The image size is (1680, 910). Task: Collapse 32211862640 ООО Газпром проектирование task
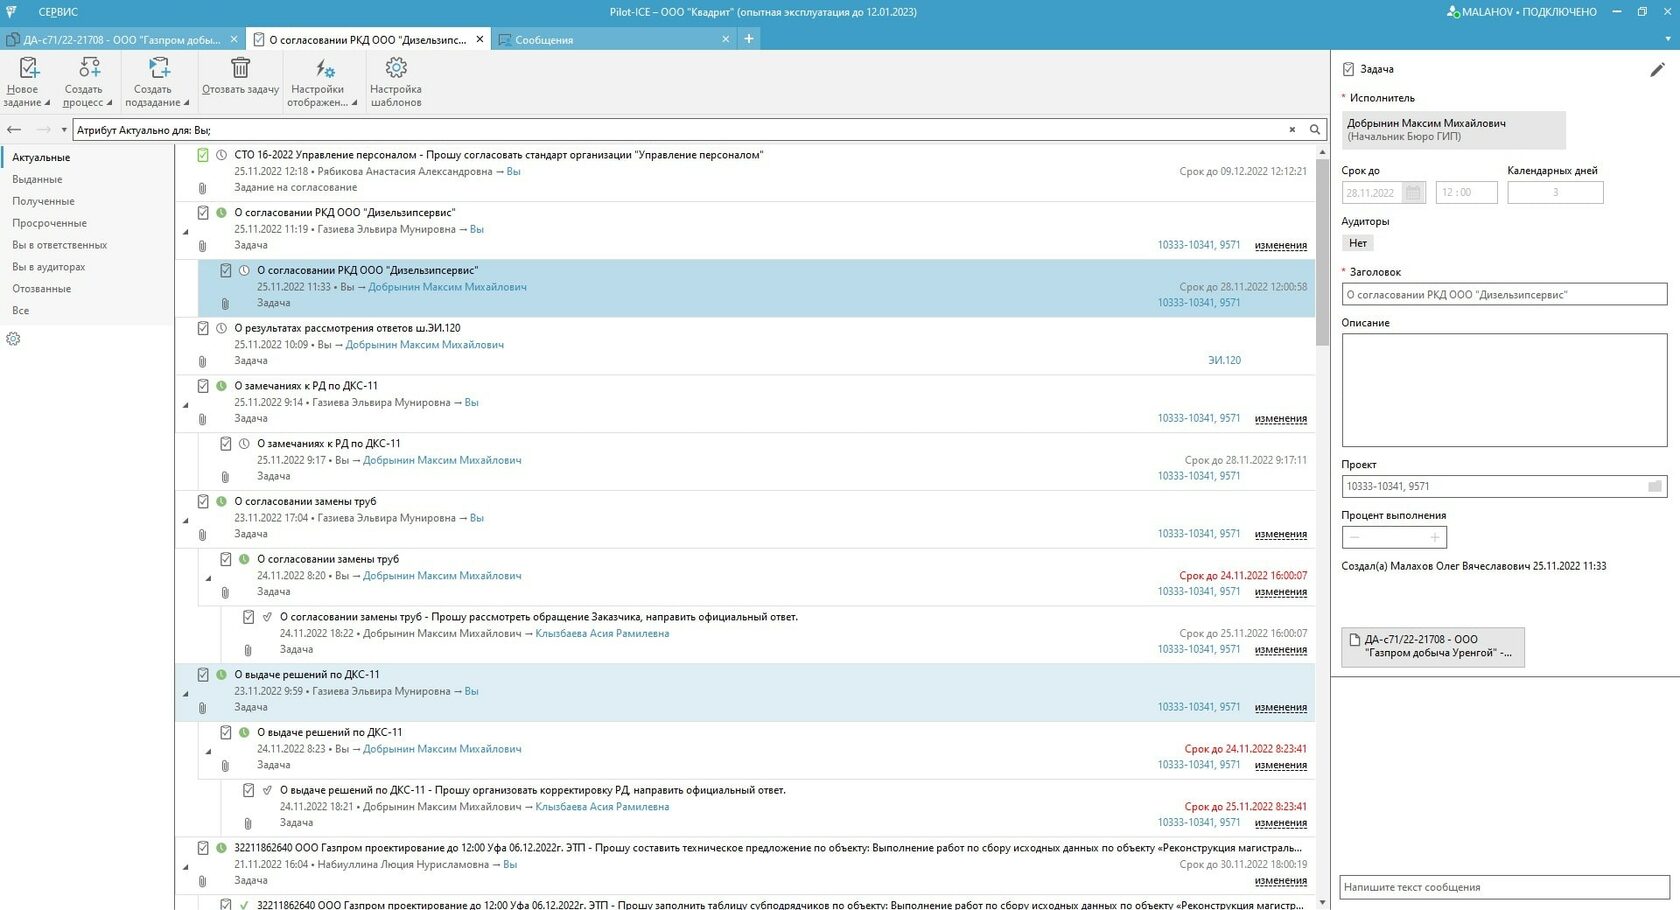[x=185, y=867]
